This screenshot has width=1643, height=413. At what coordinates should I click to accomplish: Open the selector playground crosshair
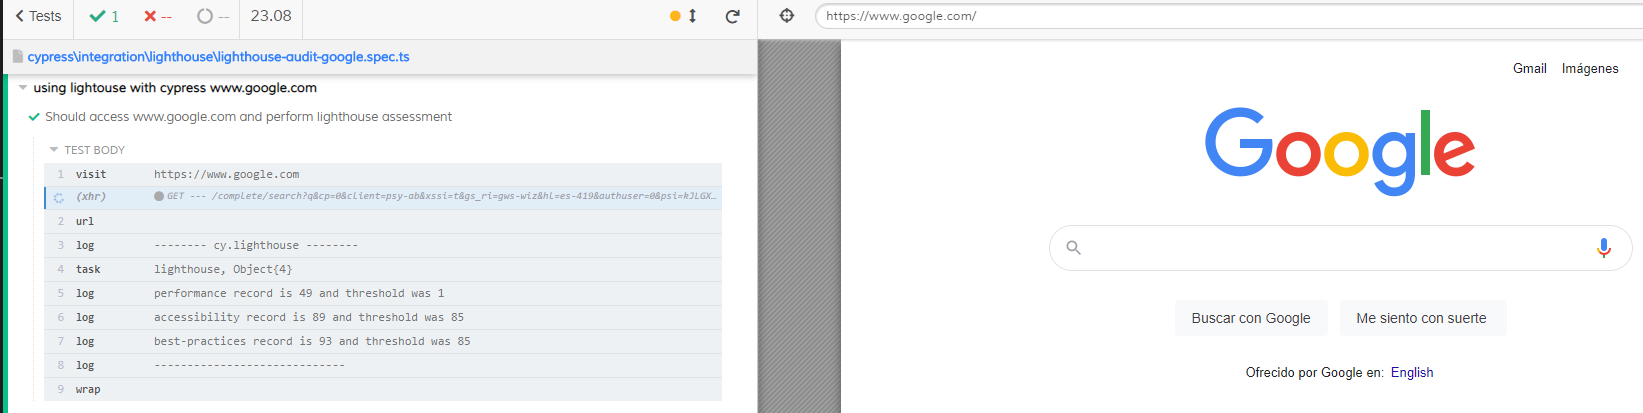coord(787,15)
